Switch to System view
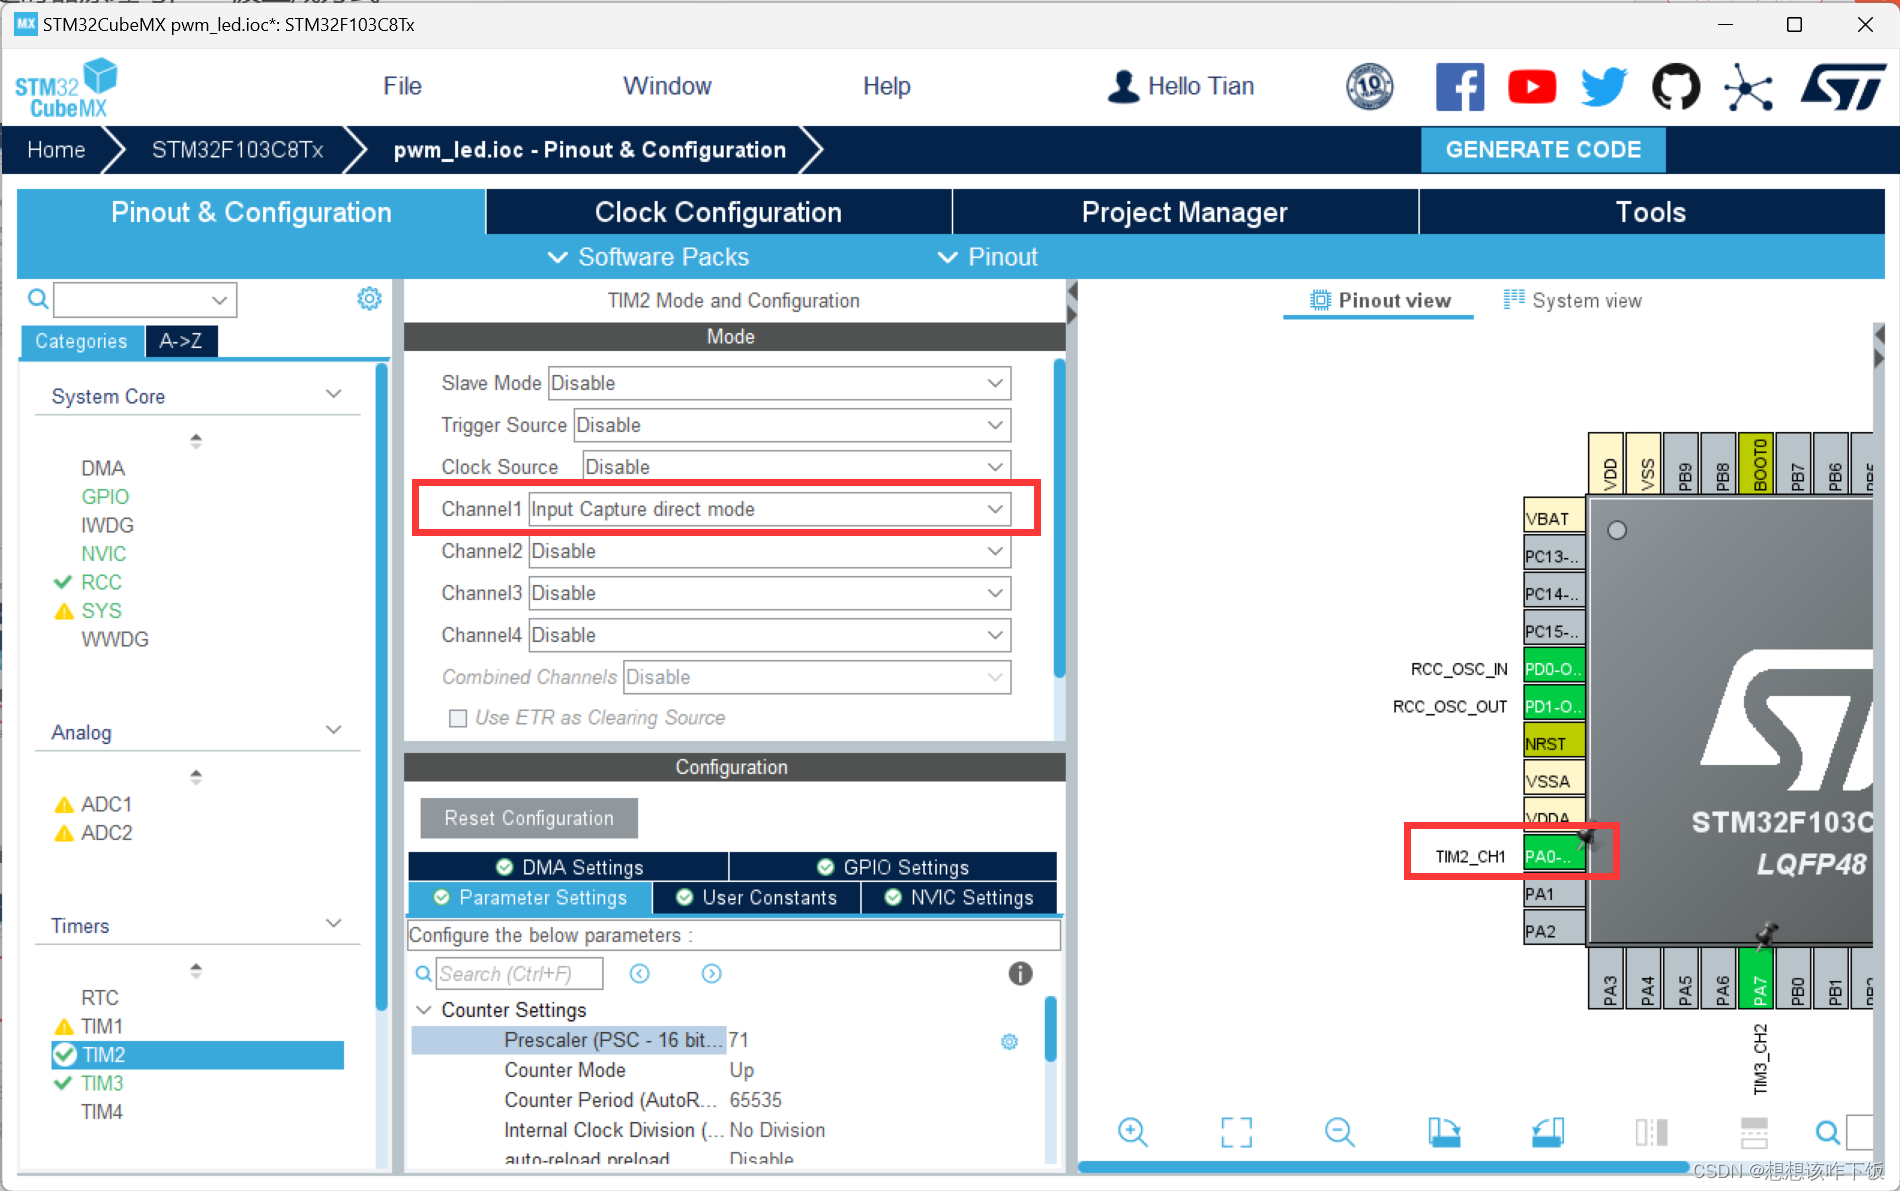Screen dimensions: 1900x1191 coord(1572,300)
